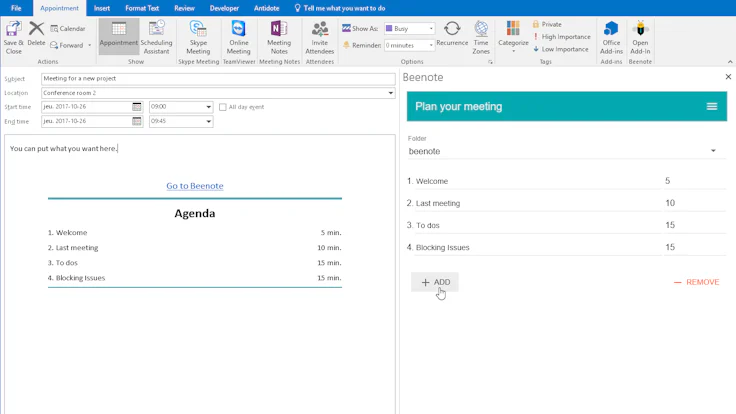Screen dimensions: 736x414
Task: Set Low Importance tag
Action: [560, 49]
